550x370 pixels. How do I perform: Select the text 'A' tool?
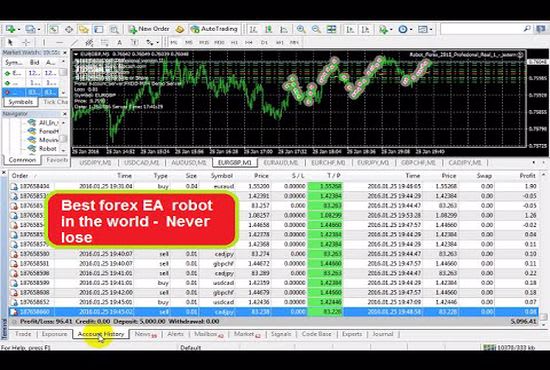(120, 42)
